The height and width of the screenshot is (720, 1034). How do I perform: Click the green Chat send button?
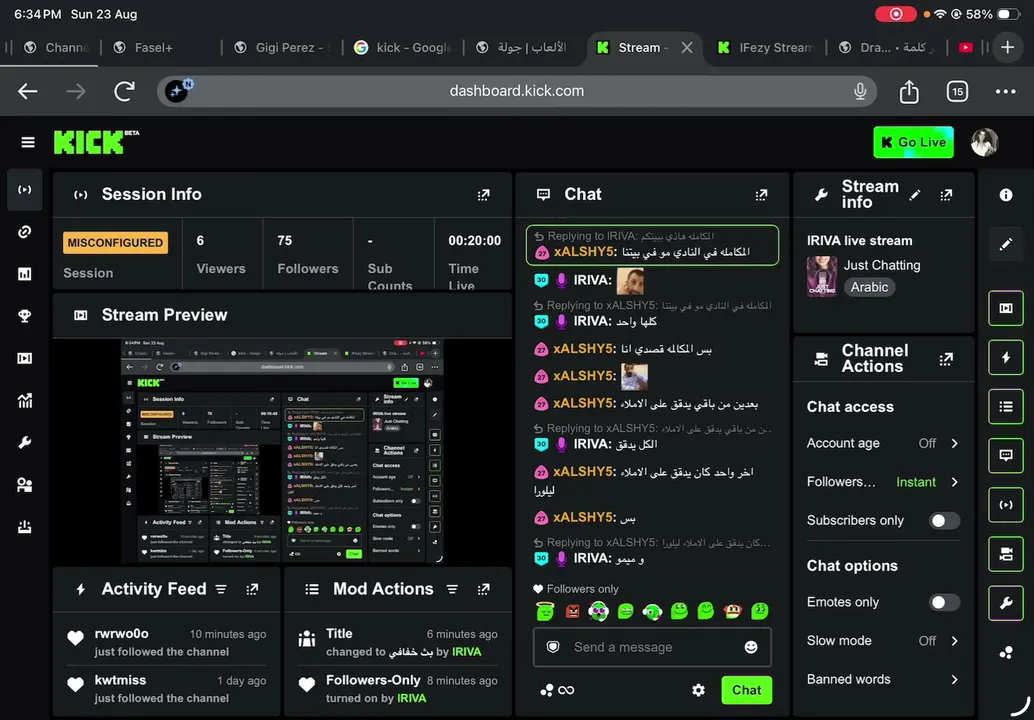tap(746, 690)
